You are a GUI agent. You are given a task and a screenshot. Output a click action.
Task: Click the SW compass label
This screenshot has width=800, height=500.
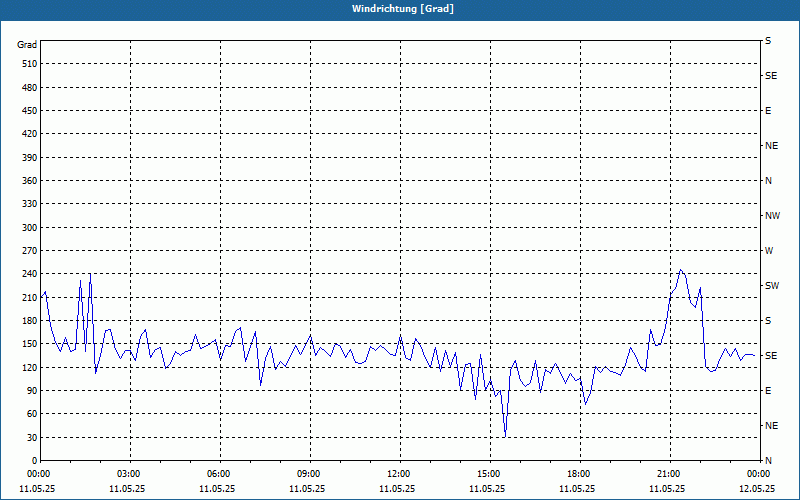pos(772,286)
